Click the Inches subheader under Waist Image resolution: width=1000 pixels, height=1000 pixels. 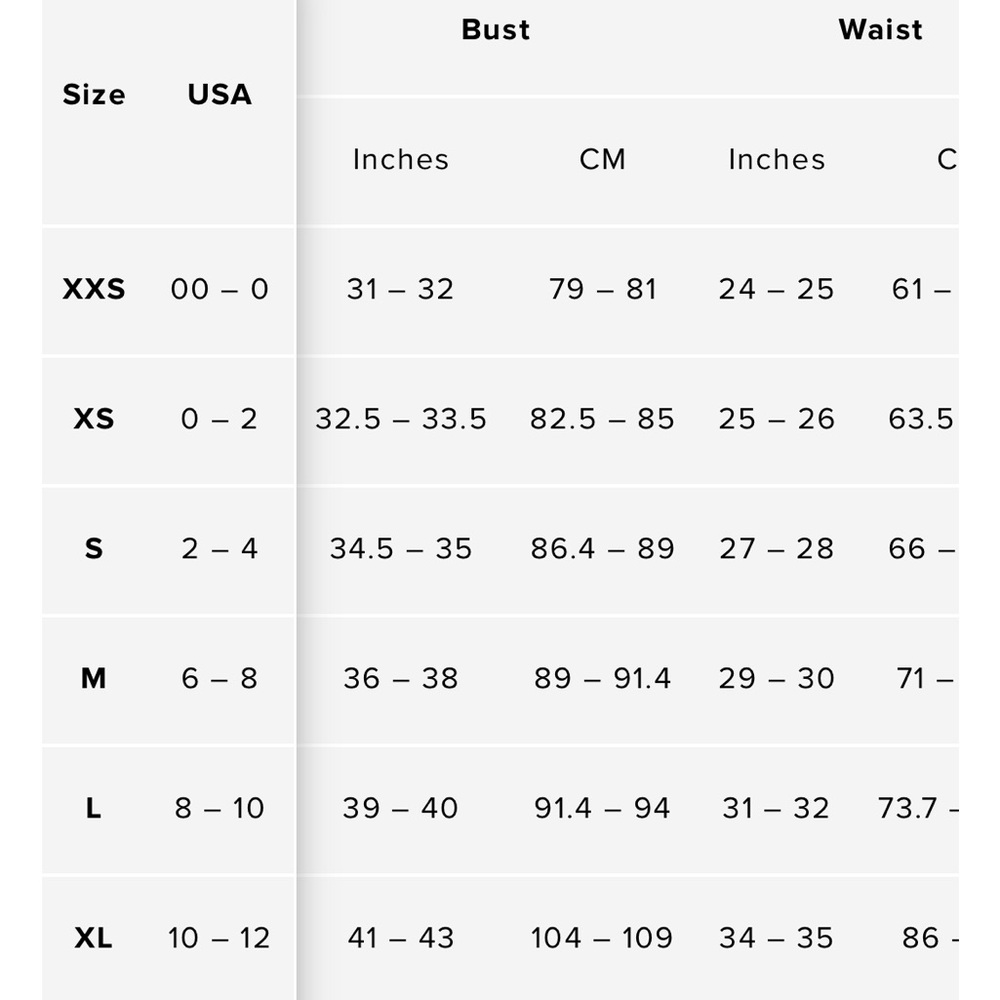[777, 160]
